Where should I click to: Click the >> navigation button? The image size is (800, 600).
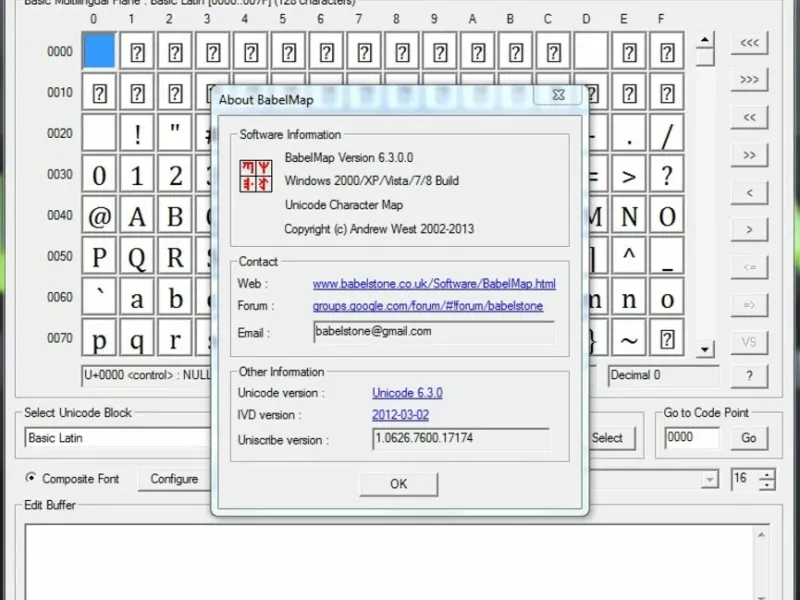(749, 156)
